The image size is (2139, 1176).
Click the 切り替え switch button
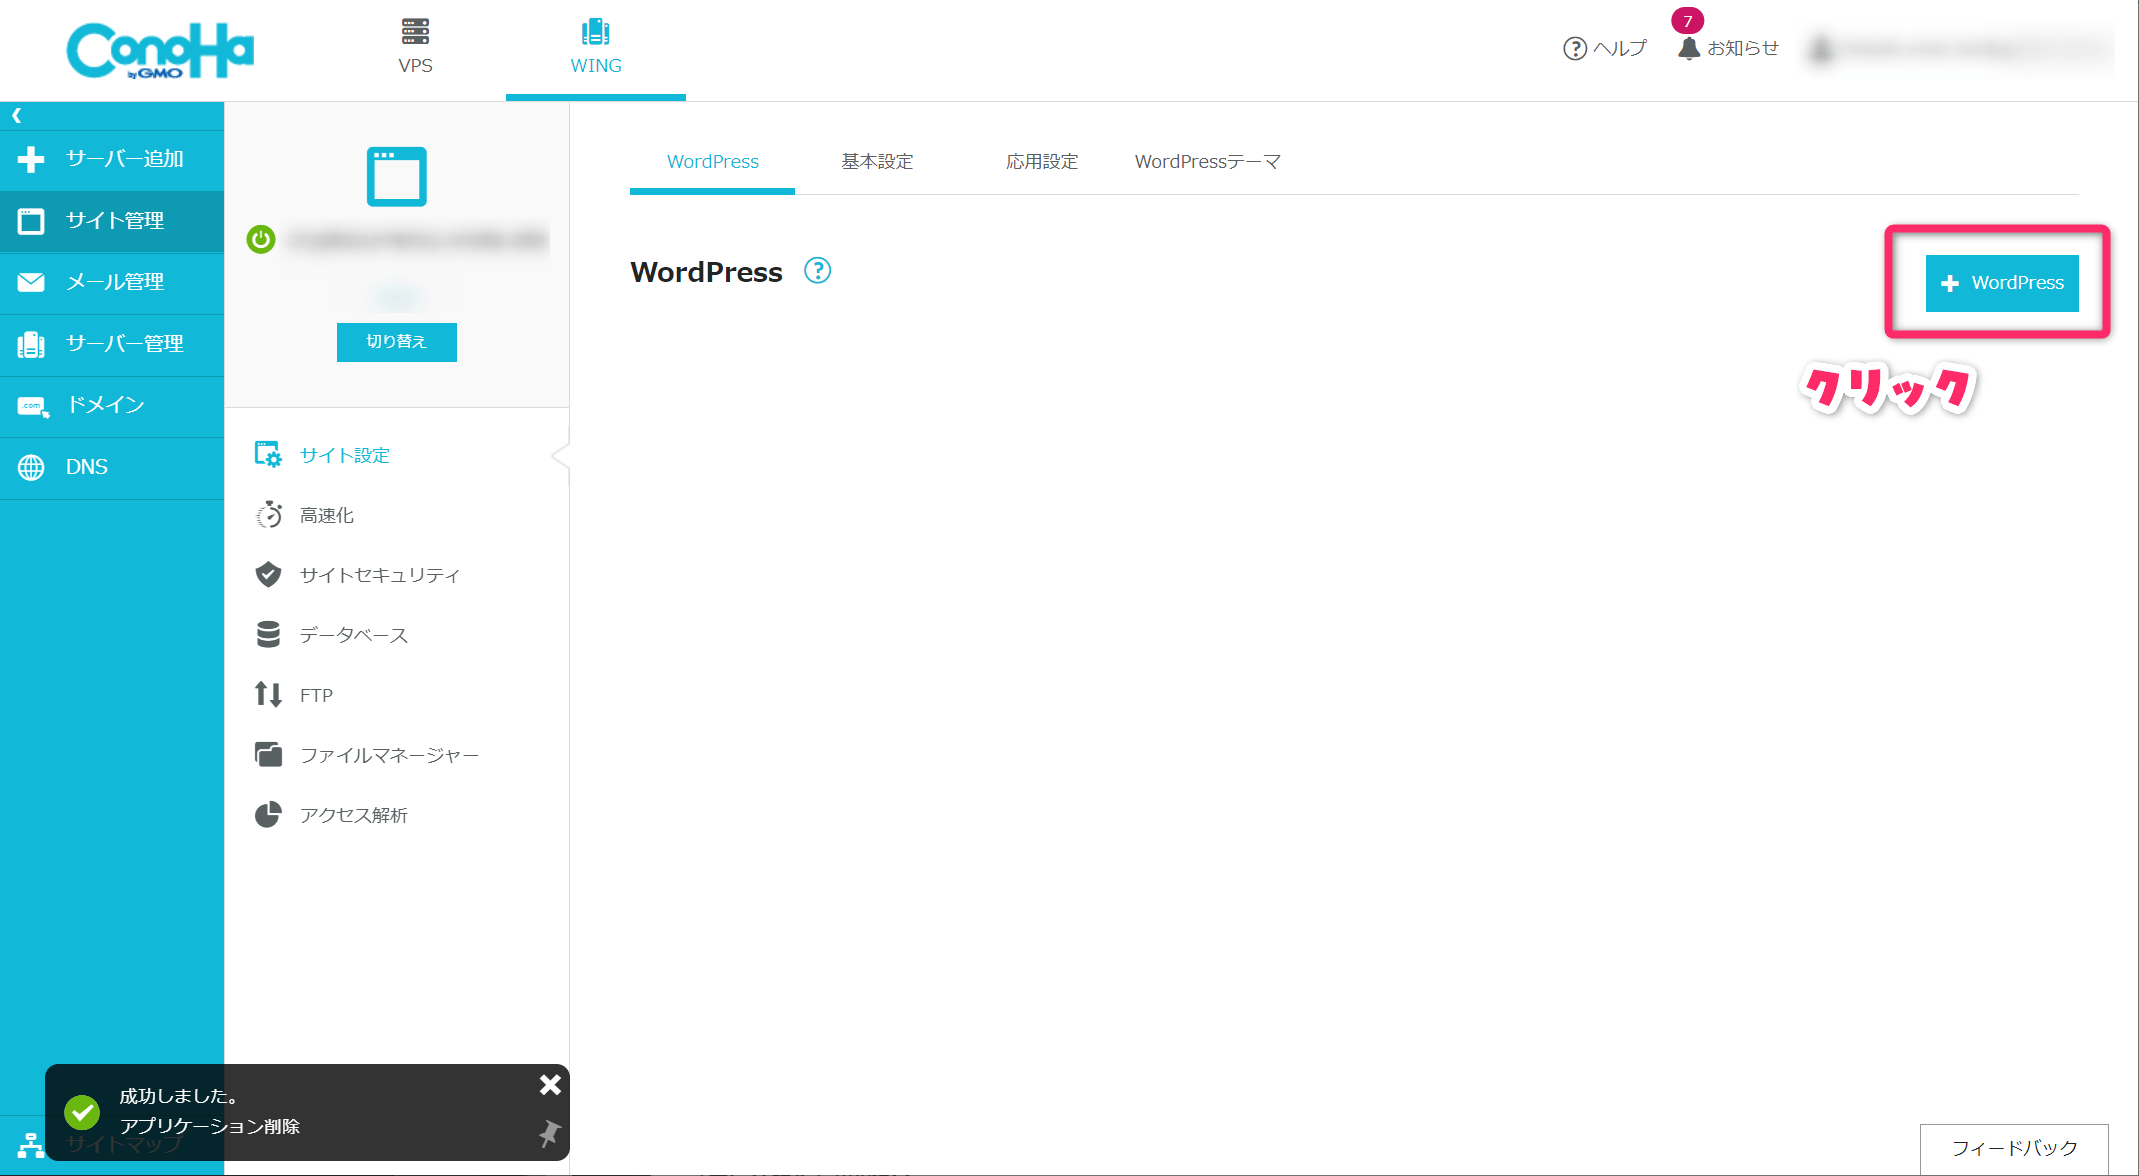(396, 342)
